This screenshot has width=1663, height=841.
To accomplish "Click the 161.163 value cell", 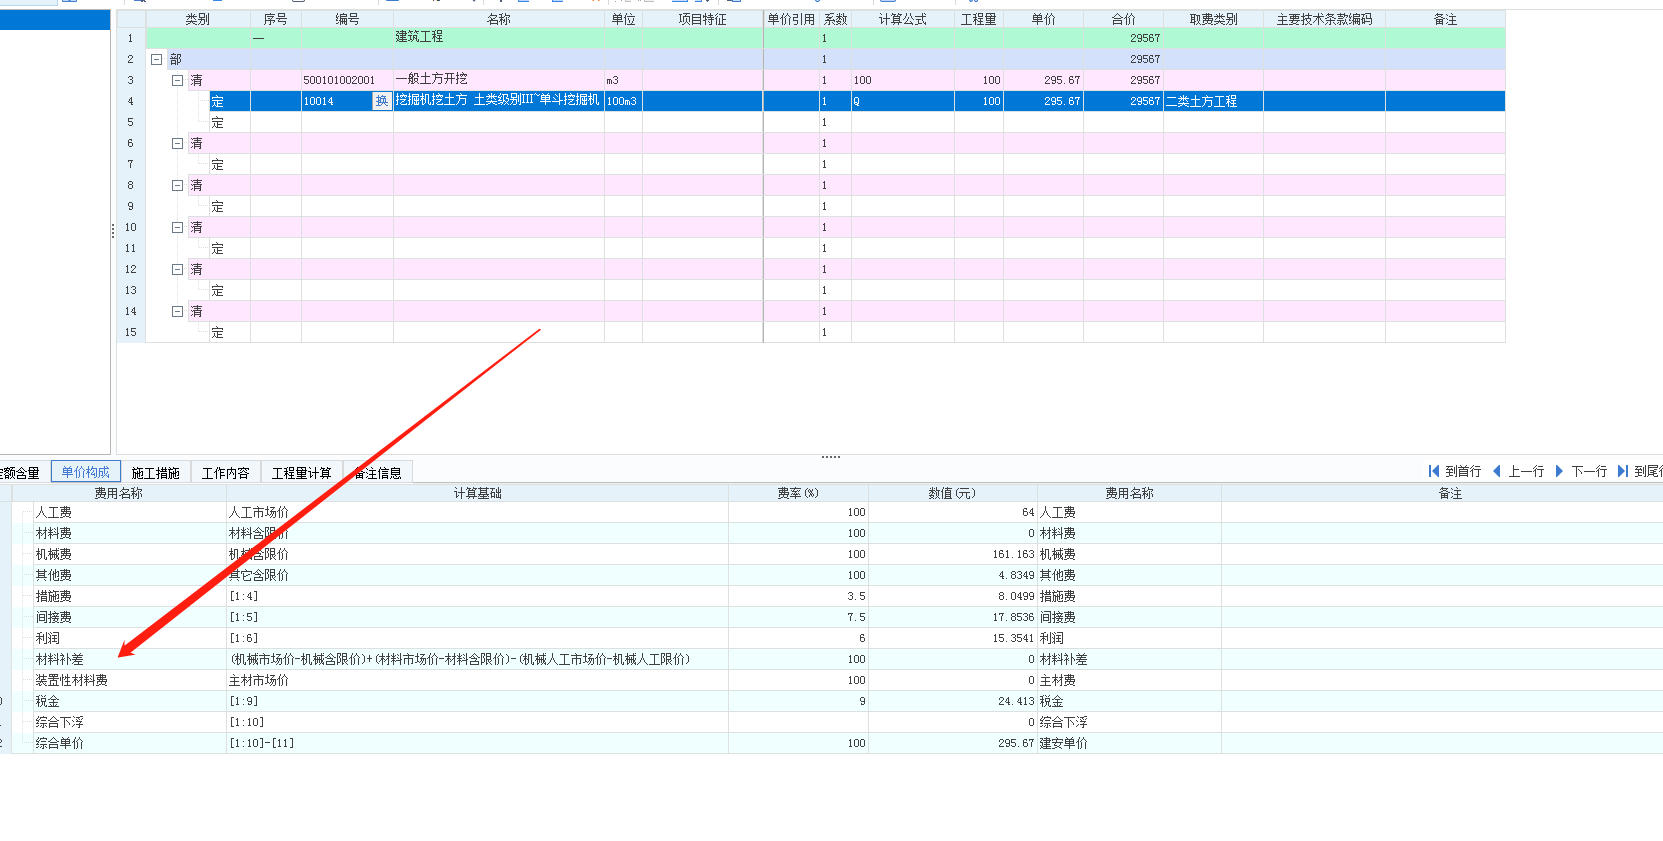I will [952, 554].
